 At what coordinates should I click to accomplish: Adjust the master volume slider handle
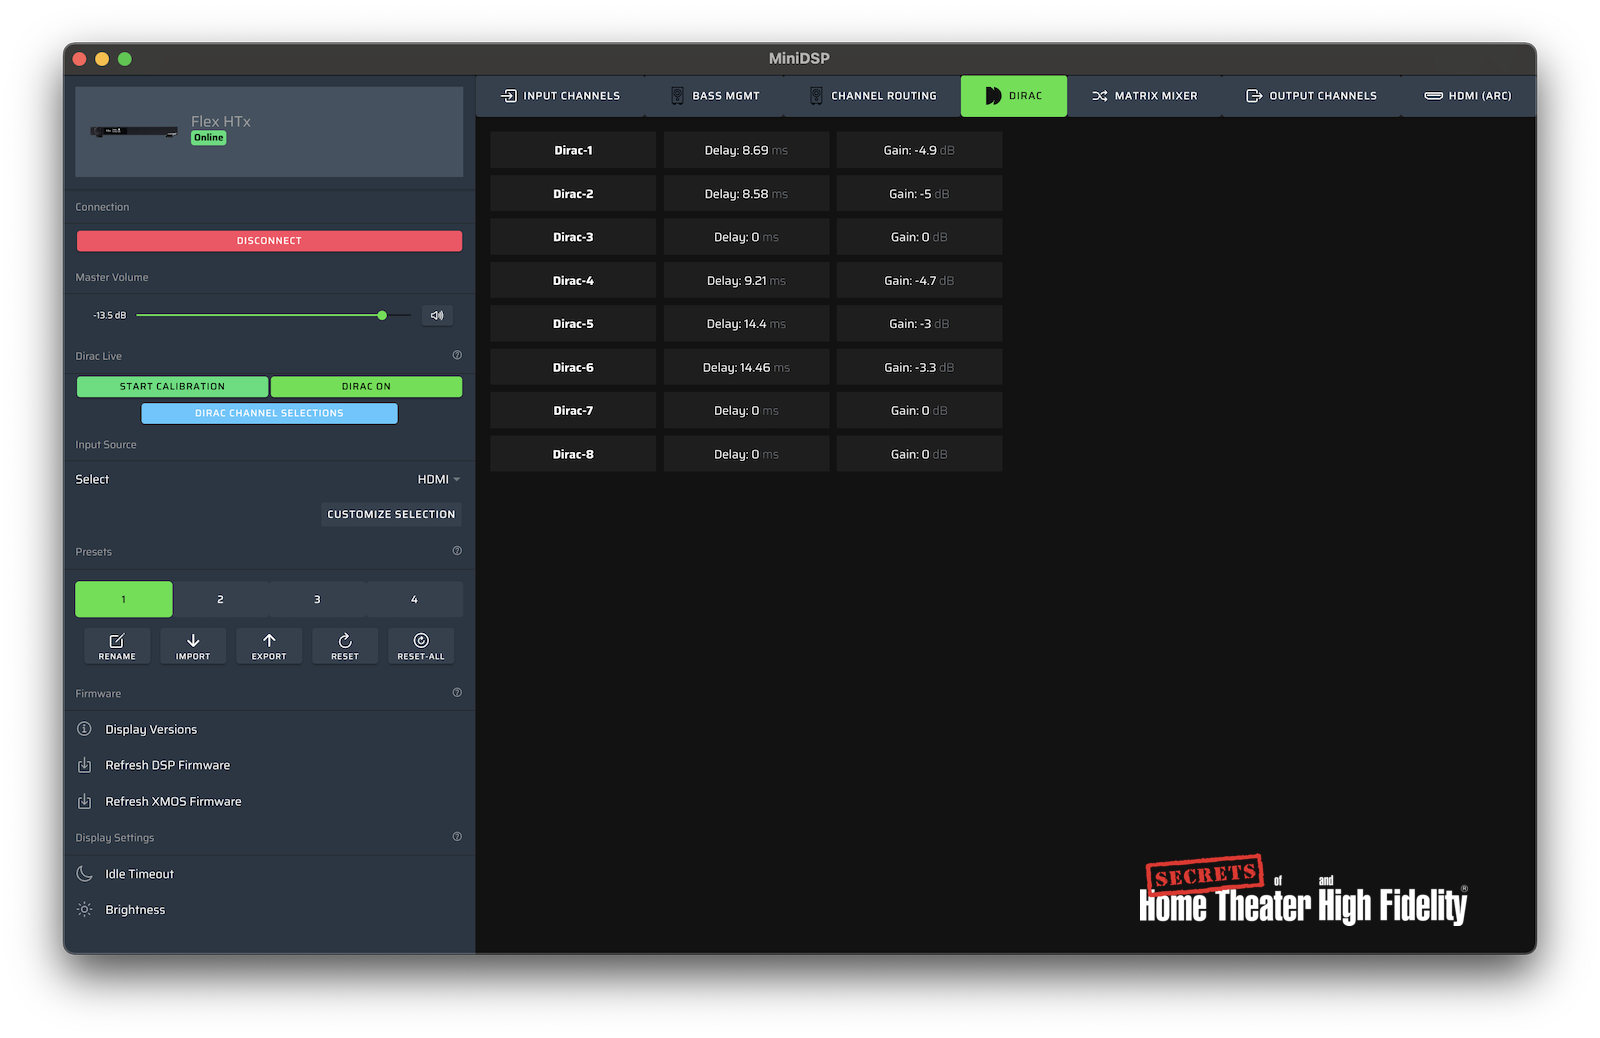tap(382, 315)
